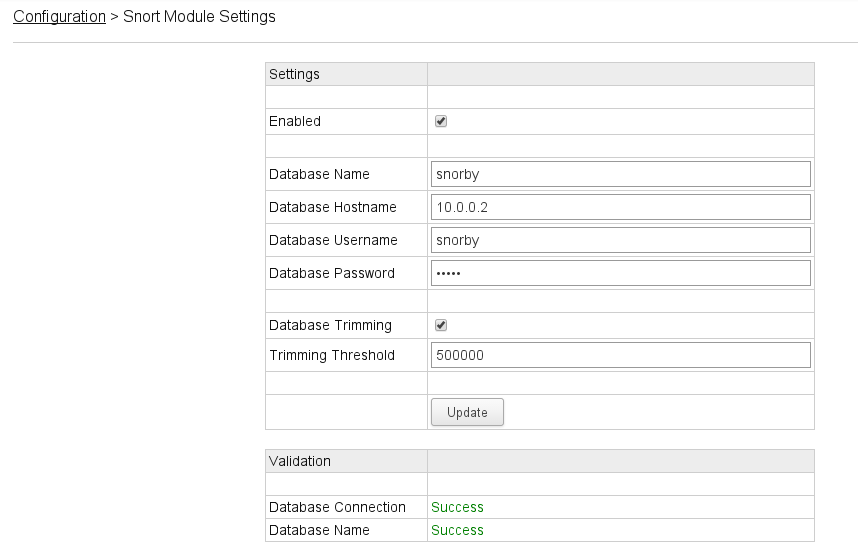This screenshot has height=555, width=858.
Task: Select the Database Connection label
Action: [x=338, y=507]
